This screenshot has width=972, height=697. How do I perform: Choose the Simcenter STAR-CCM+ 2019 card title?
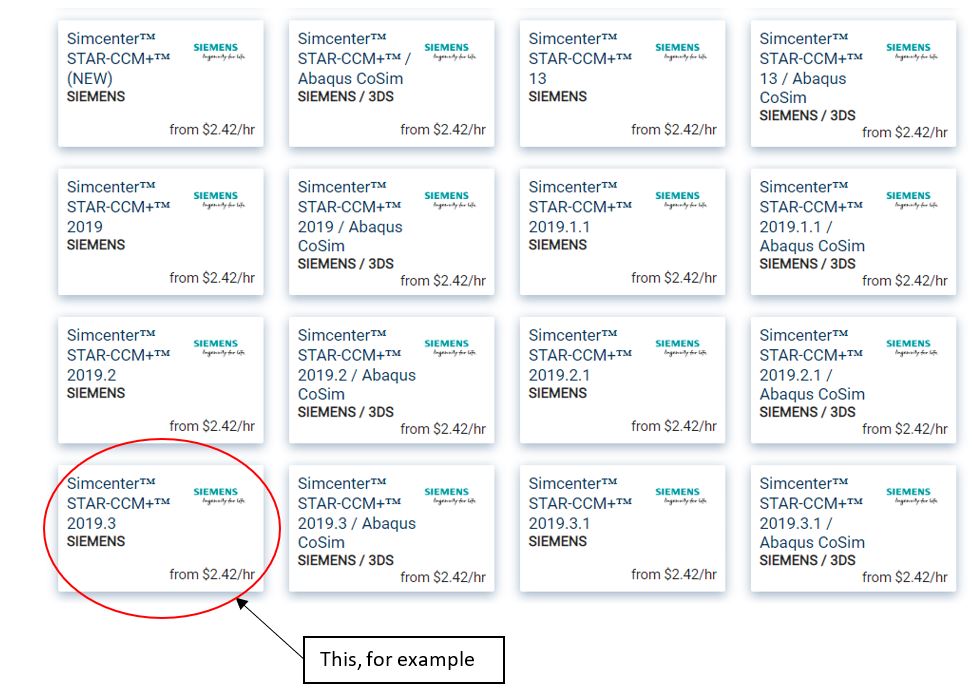(x=118, y=206)
